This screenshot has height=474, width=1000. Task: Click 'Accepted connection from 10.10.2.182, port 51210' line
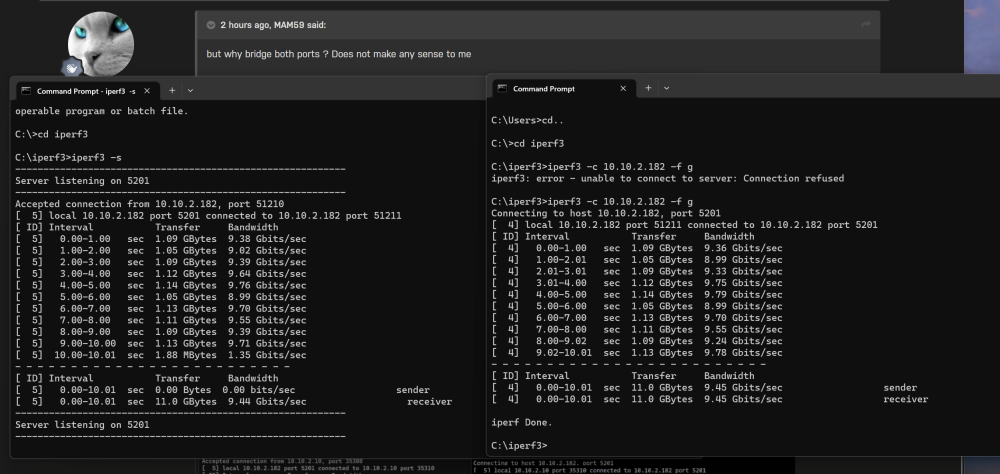pyautogui.click(x=149, y=204)
